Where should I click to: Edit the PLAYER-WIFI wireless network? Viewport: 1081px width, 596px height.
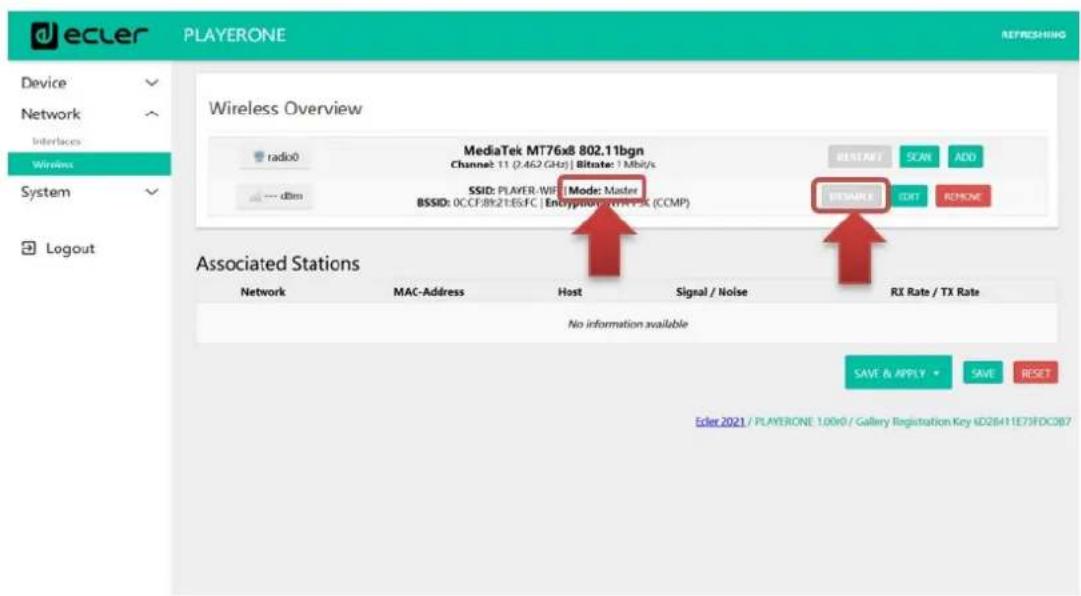pos(908,197)
